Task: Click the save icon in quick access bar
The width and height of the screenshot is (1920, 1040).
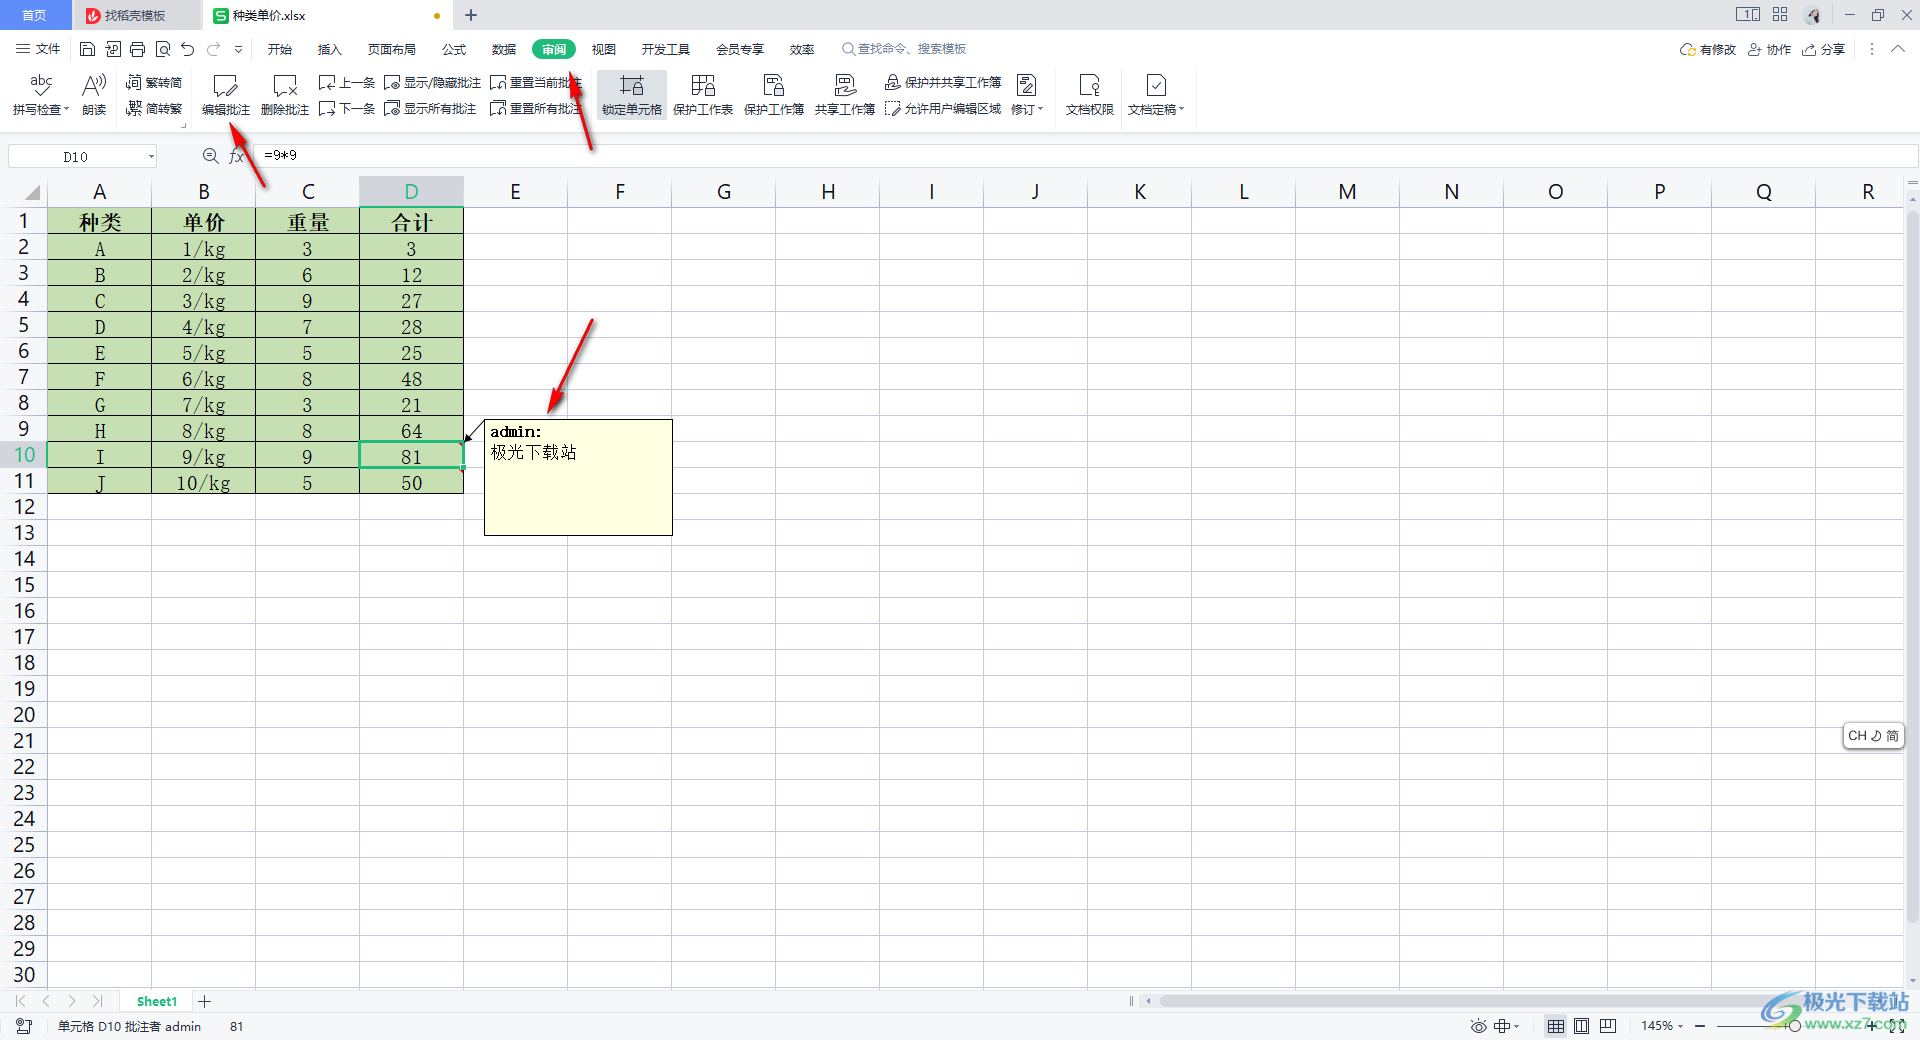Action: click(x=88, y=49)
